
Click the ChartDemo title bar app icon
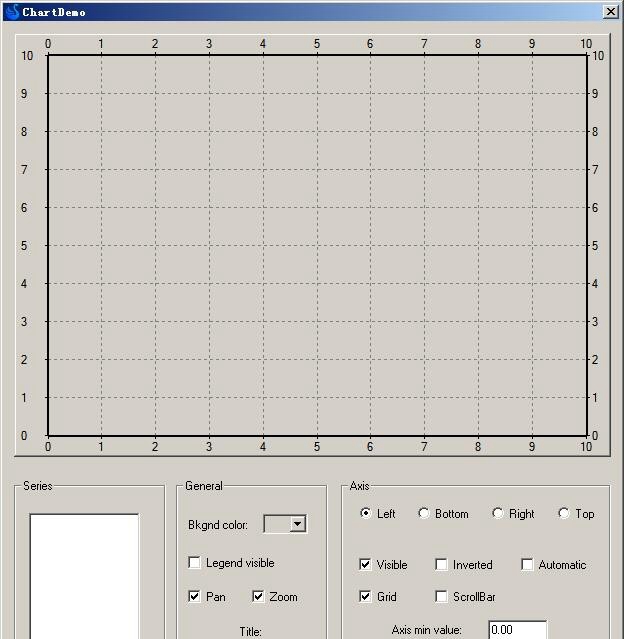pos(13,12)
